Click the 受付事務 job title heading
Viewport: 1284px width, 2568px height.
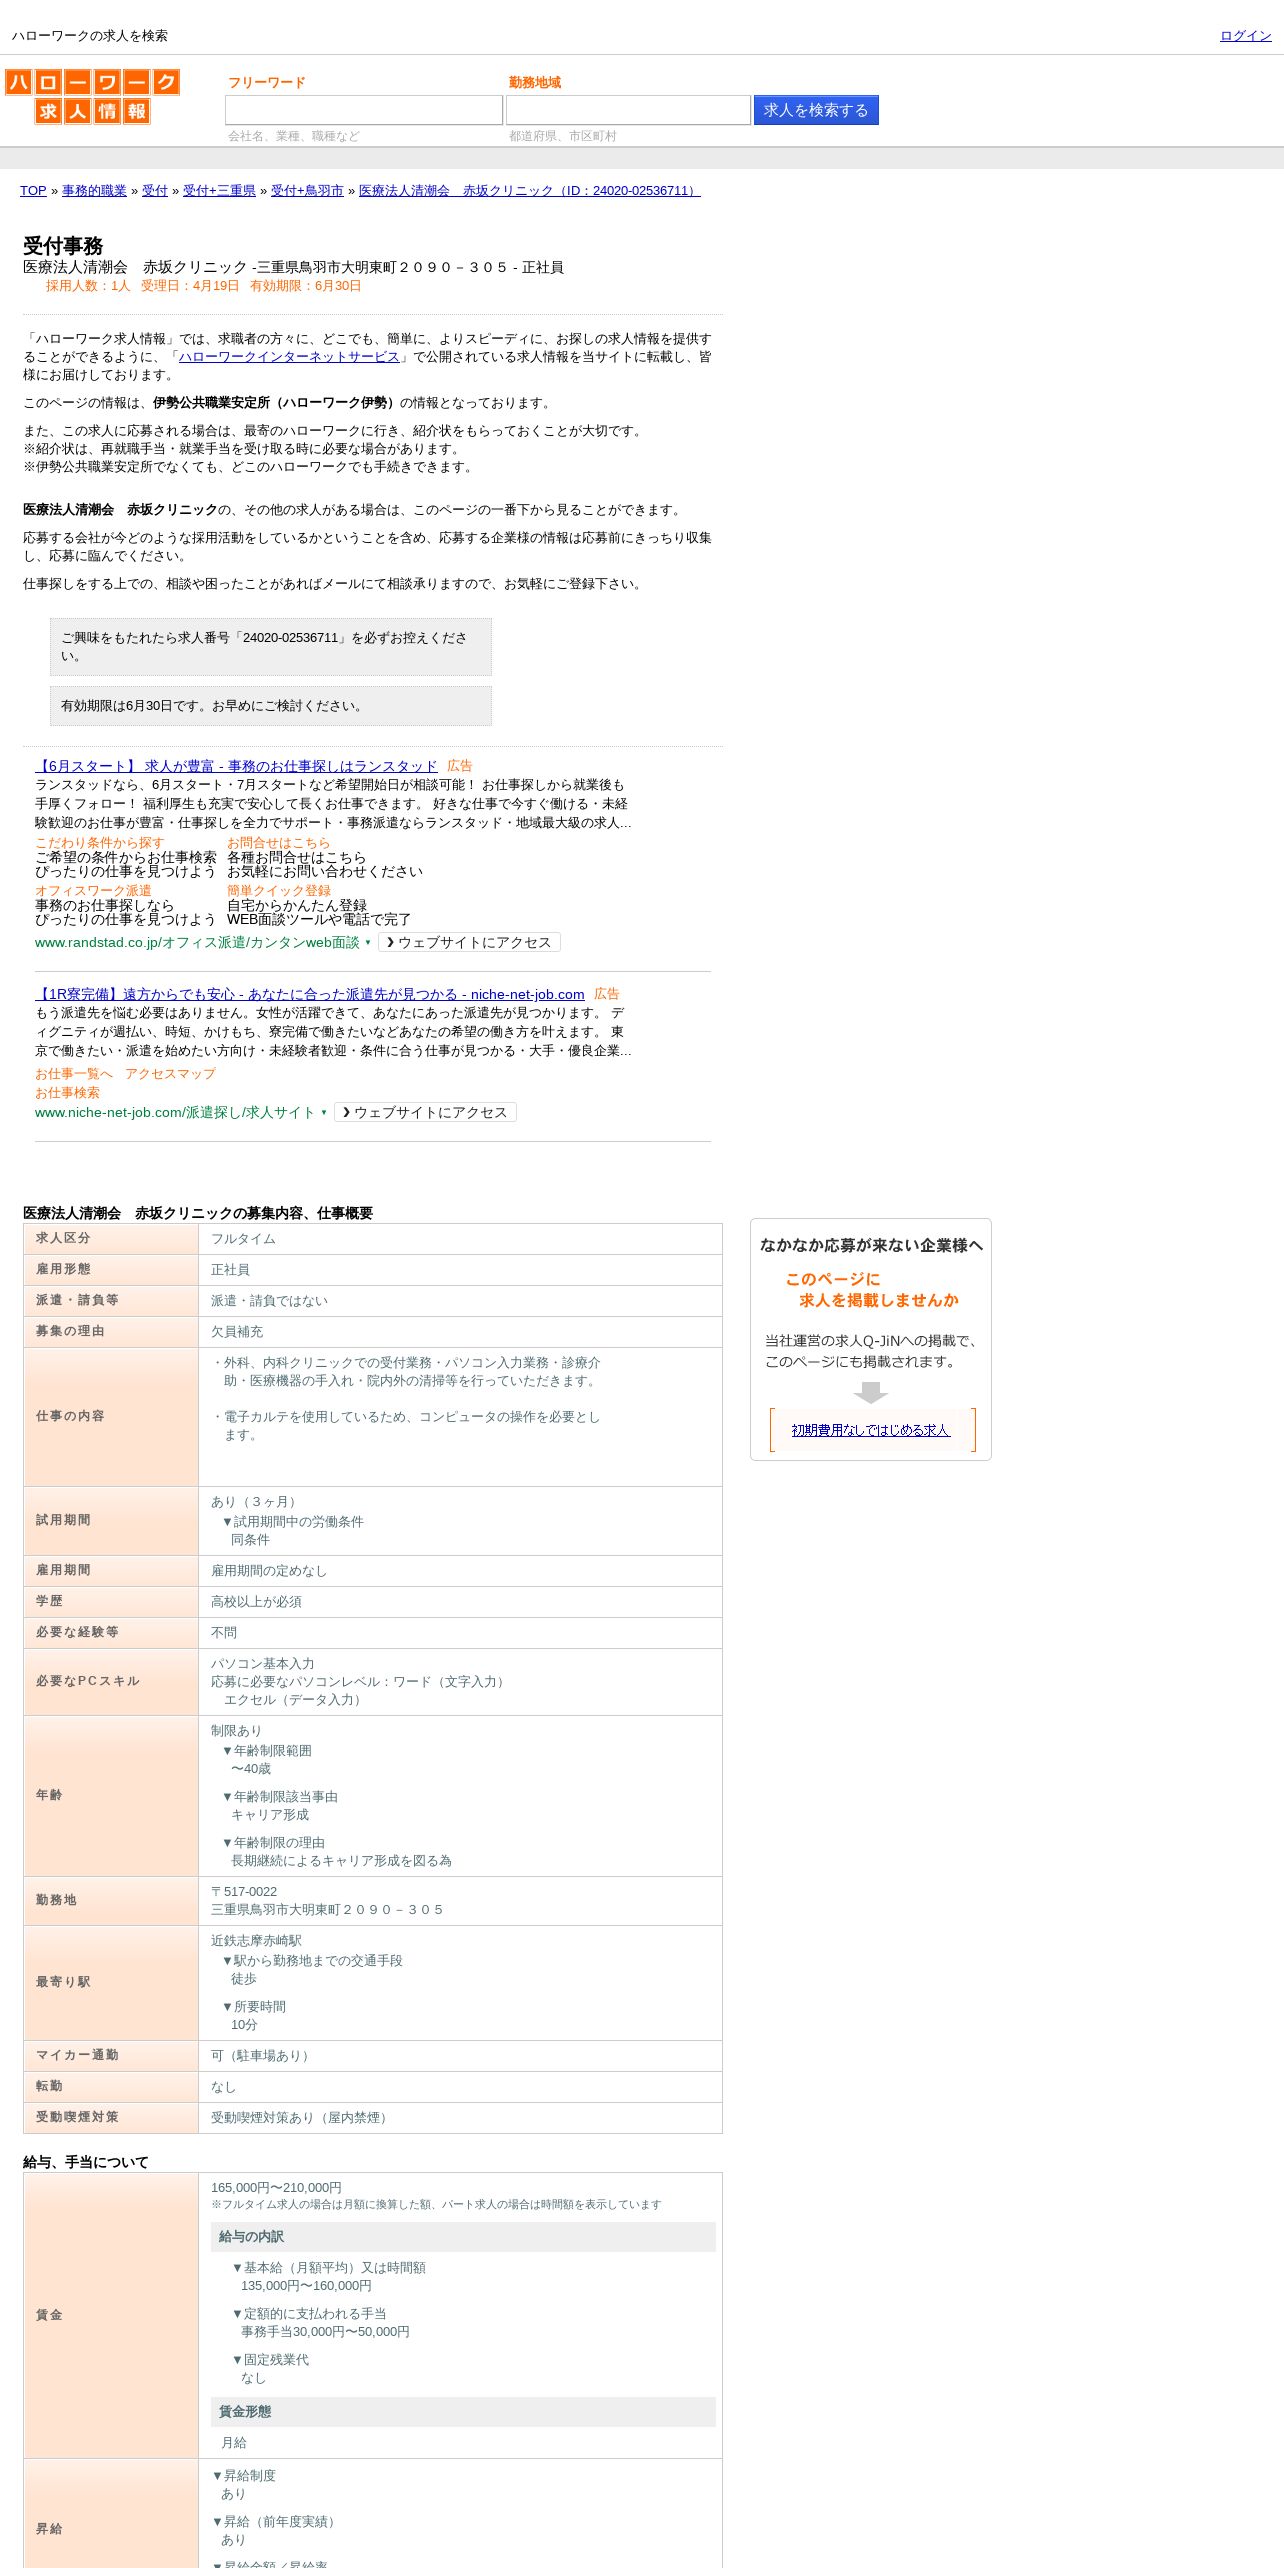(63, 246)
